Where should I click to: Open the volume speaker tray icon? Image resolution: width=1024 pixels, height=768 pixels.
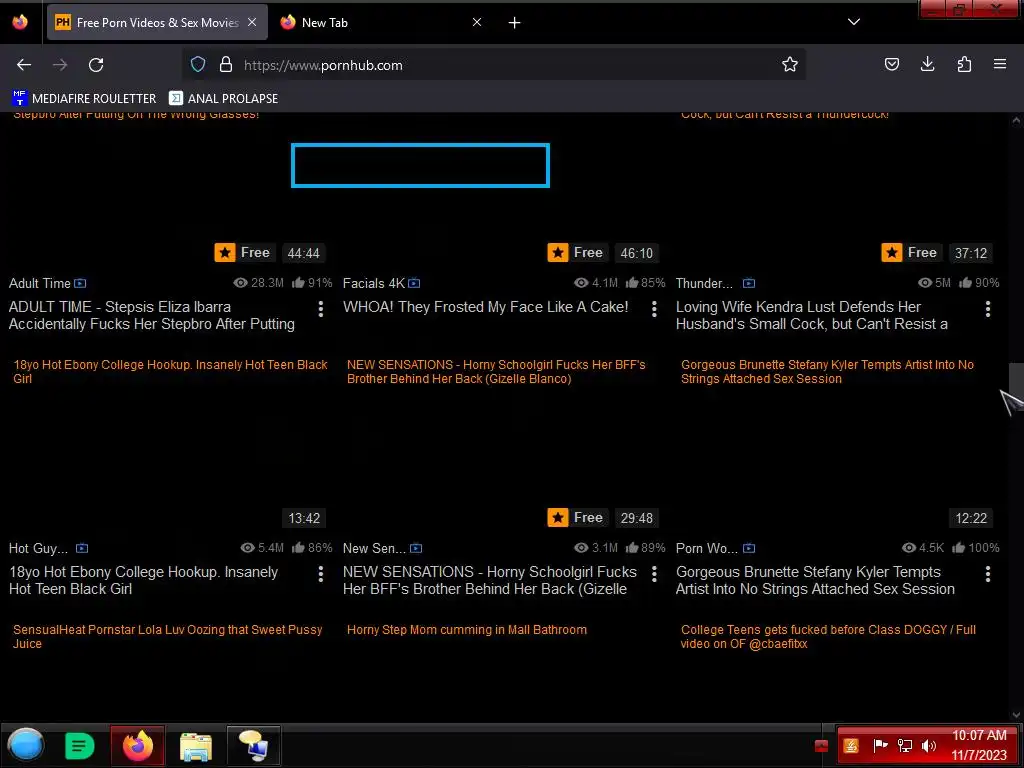coord(929,745)
